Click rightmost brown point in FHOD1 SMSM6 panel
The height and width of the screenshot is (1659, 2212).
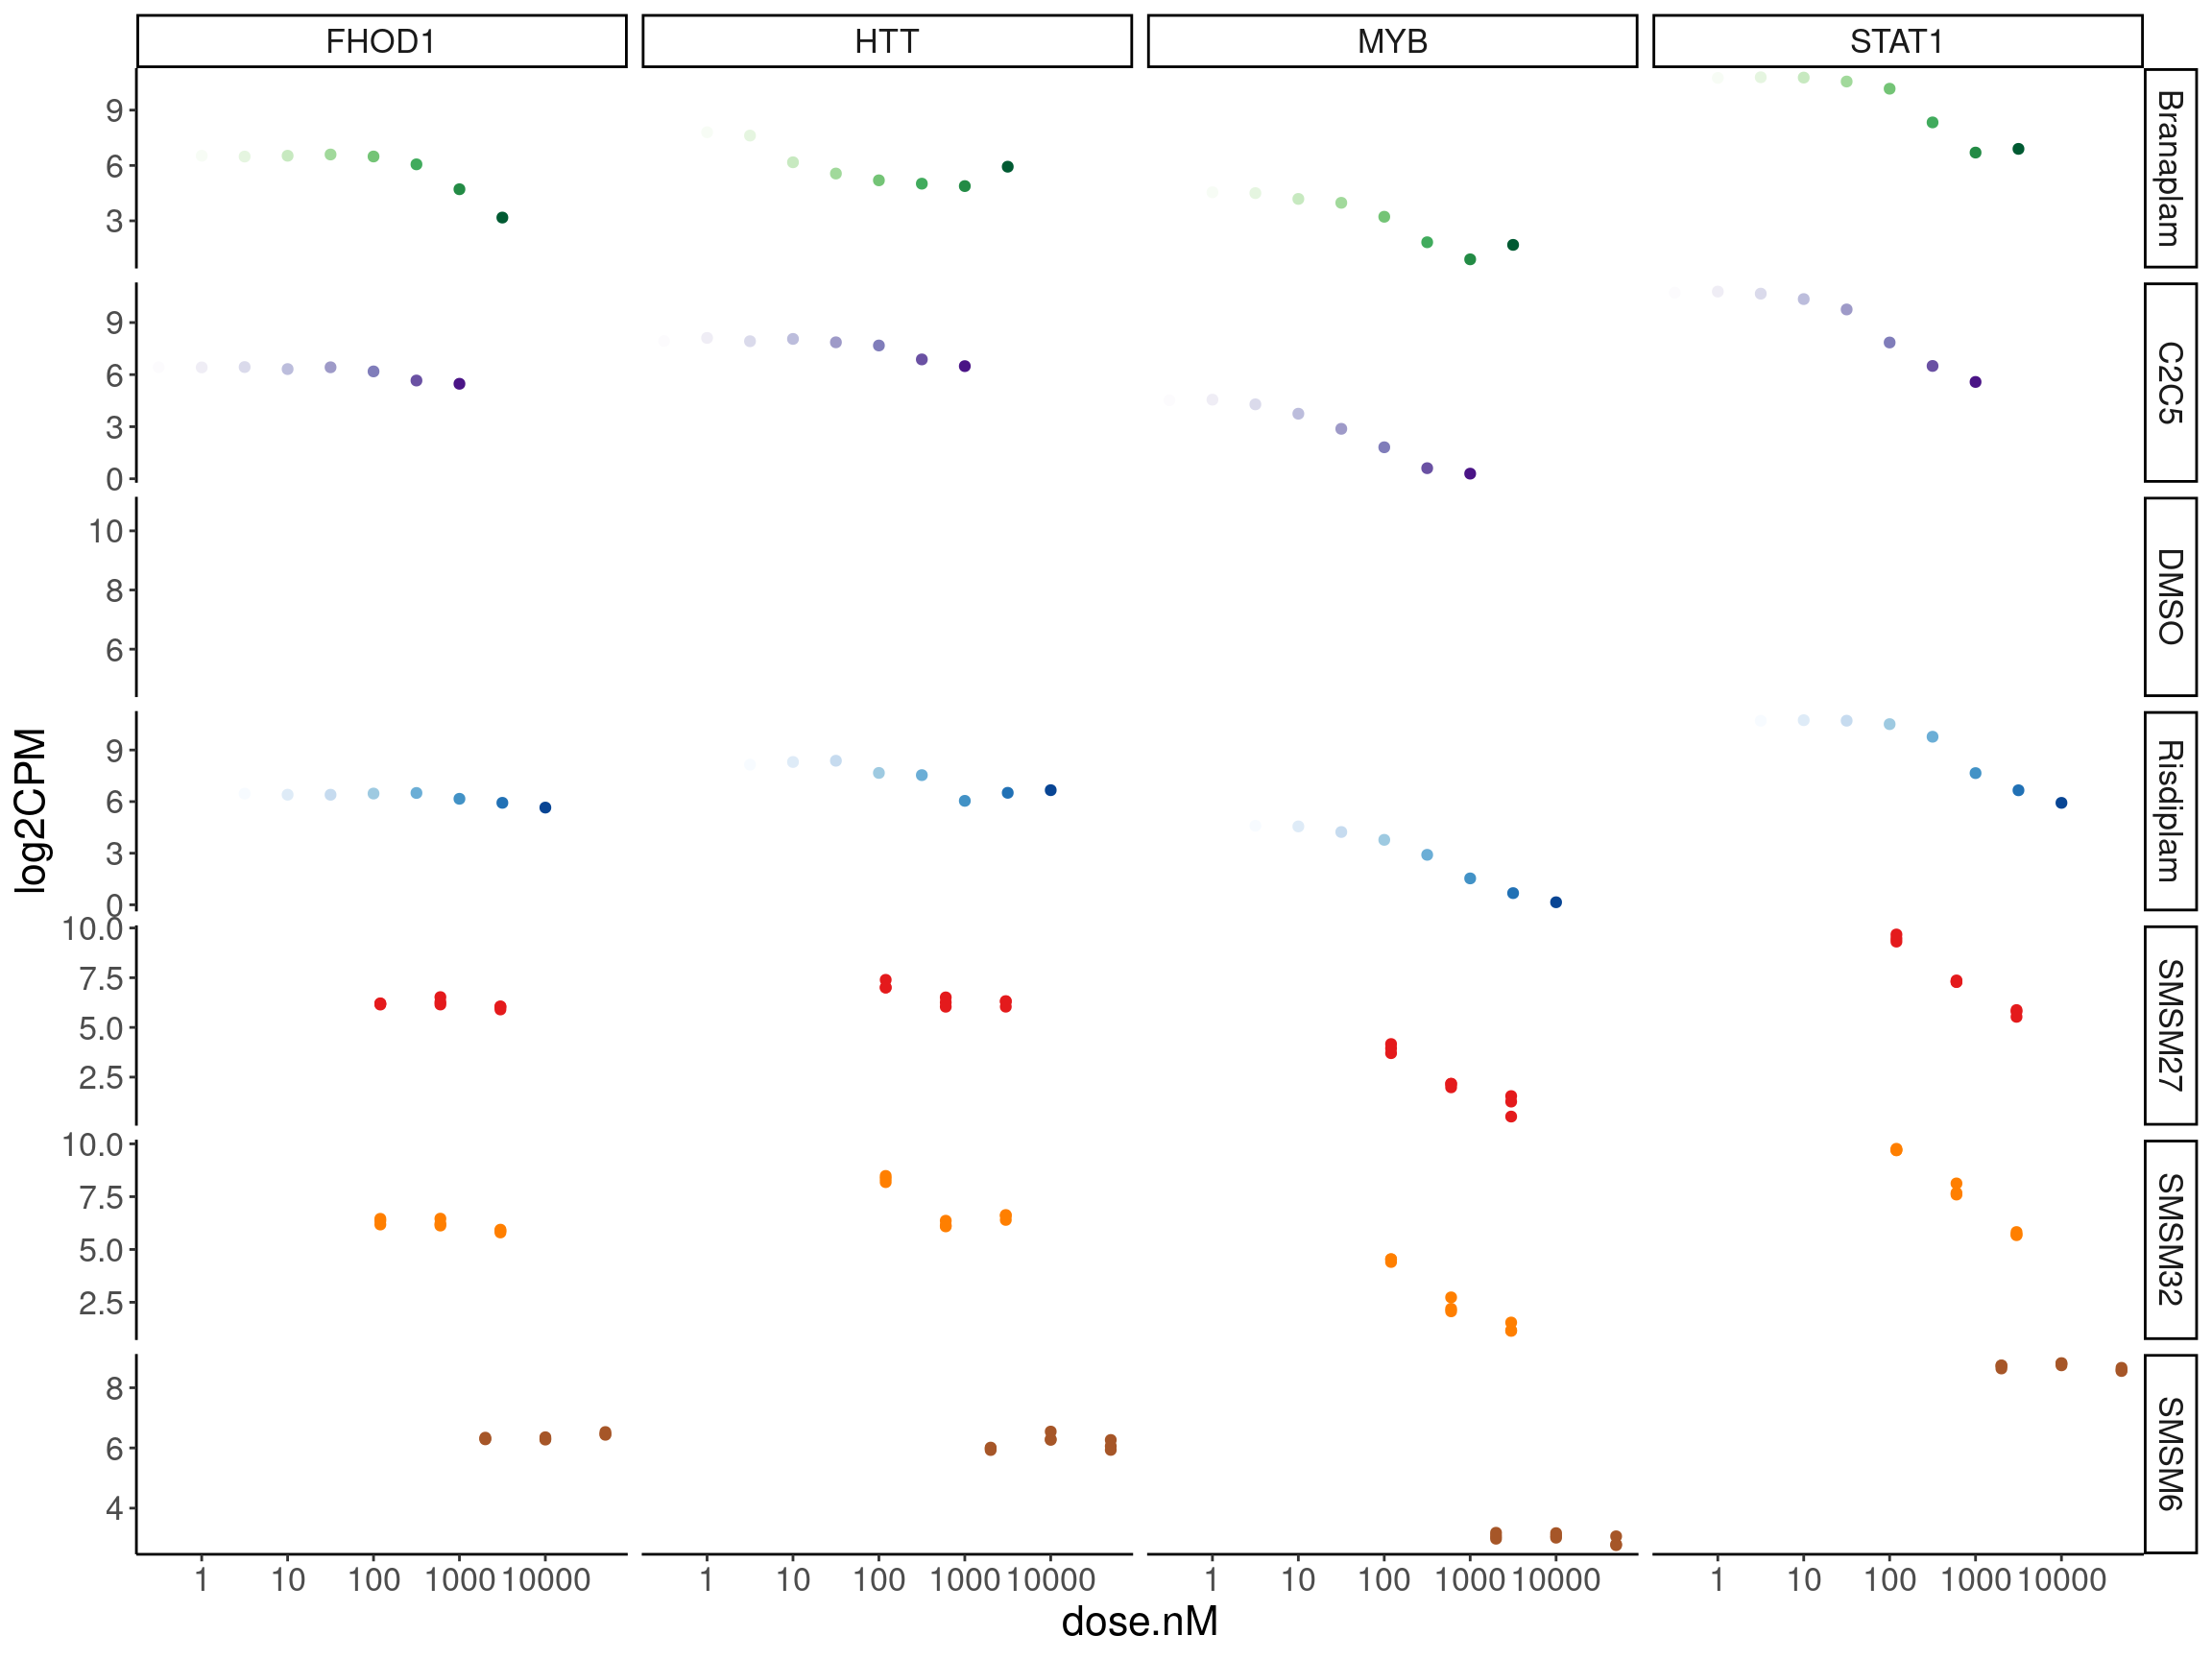pos(605,1434)
